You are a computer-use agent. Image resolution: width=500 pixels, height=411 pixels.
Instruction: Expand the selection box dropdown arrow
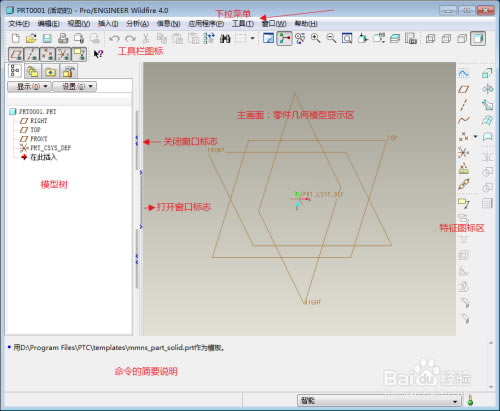252,39
